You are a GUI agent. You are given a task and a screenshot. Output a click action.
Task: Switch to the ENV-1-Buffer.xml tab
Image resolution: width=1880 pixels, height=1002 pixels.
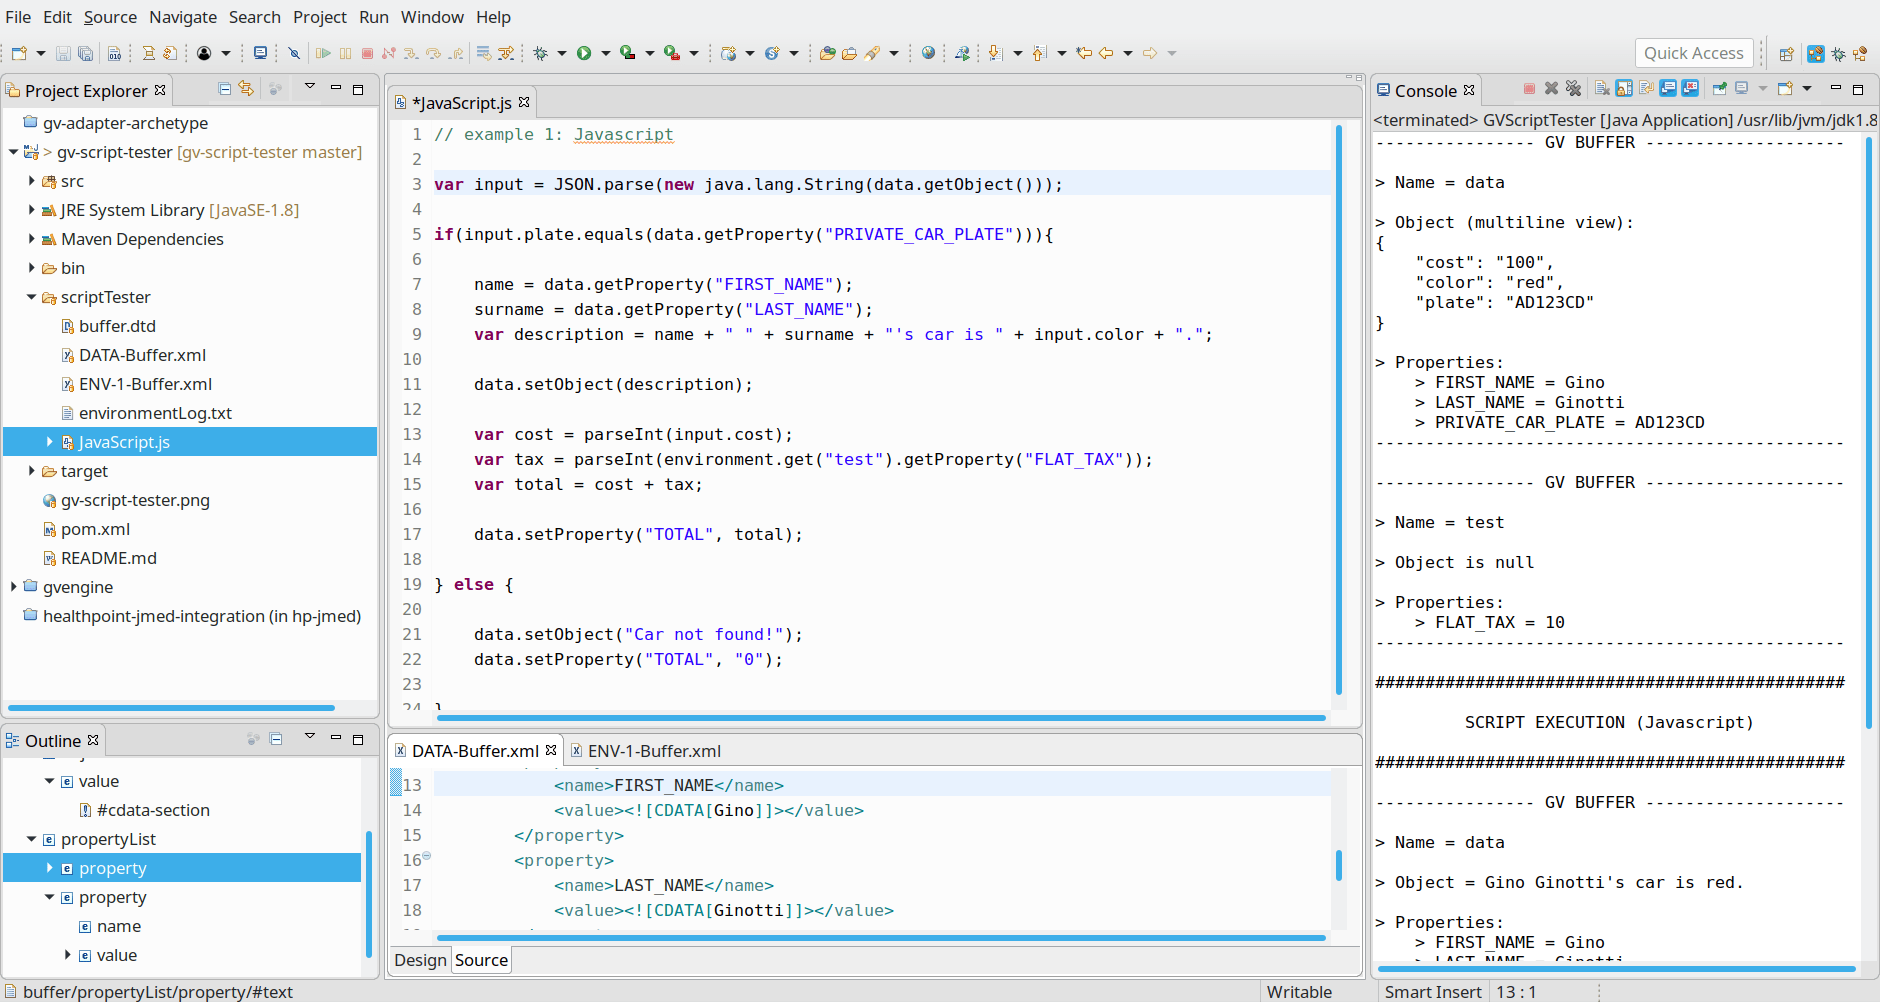(655, 750)
